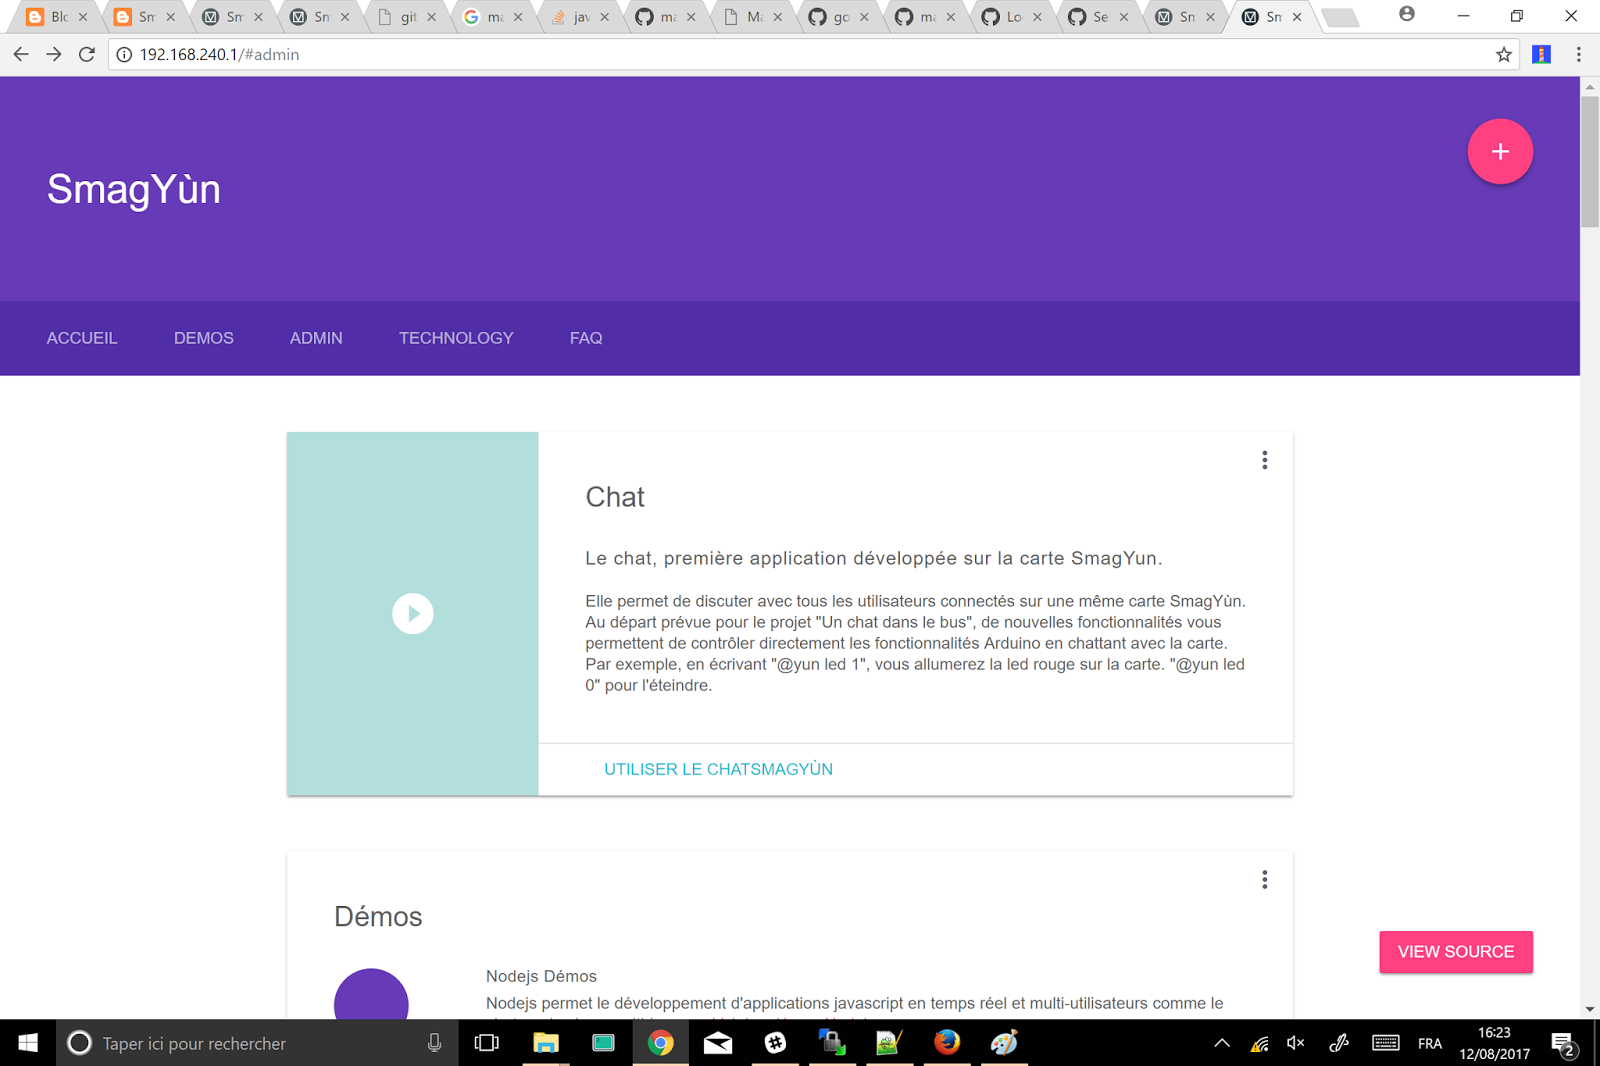Reload the current page

87,55
